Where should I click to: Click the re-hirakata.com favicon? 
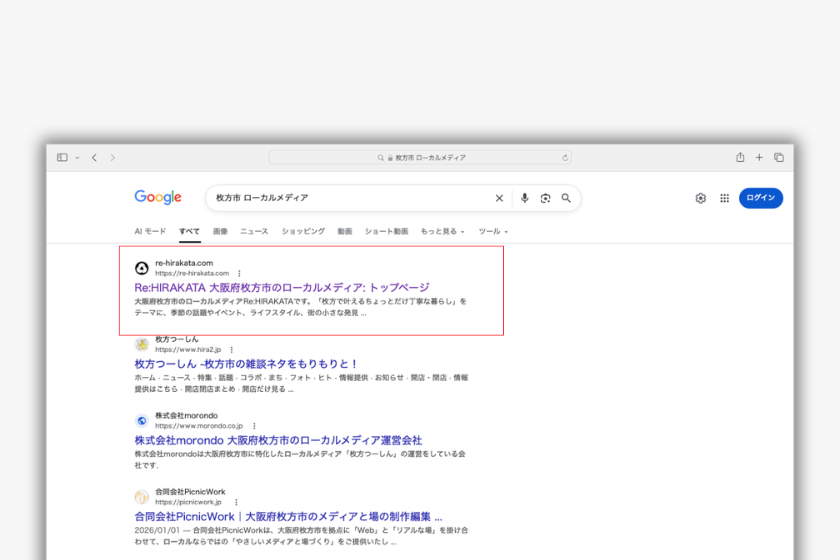coord(141,268)
